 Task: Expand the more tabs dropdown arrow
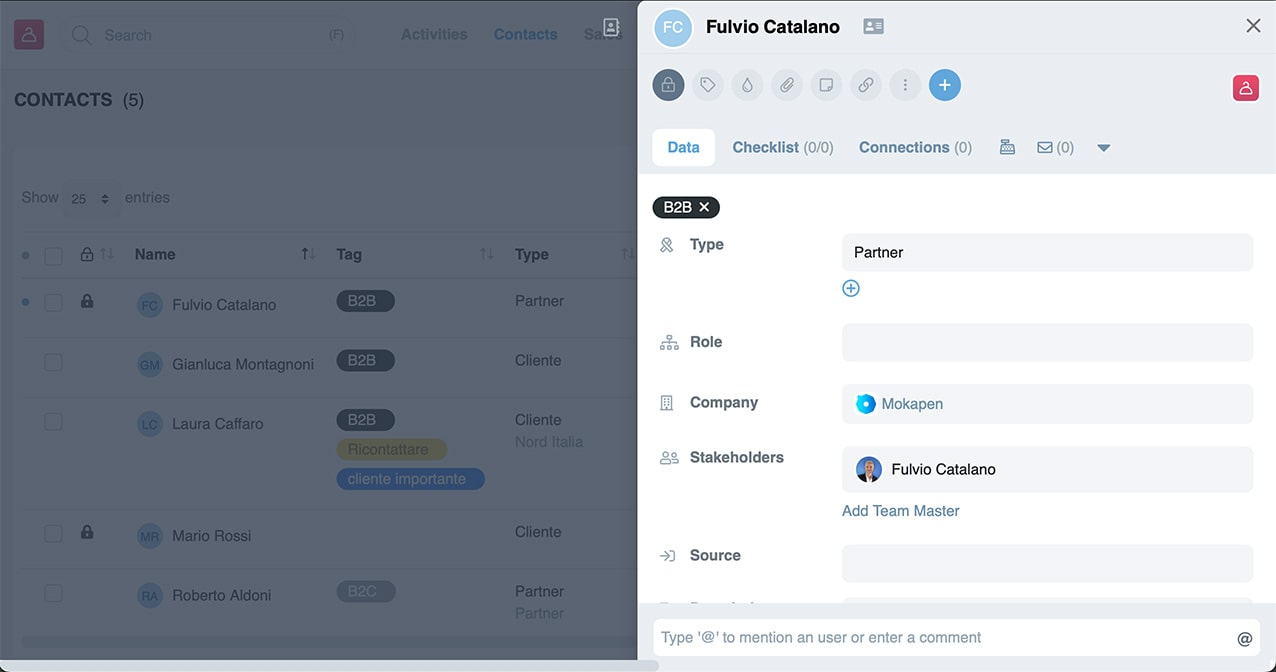point(1104,148)
